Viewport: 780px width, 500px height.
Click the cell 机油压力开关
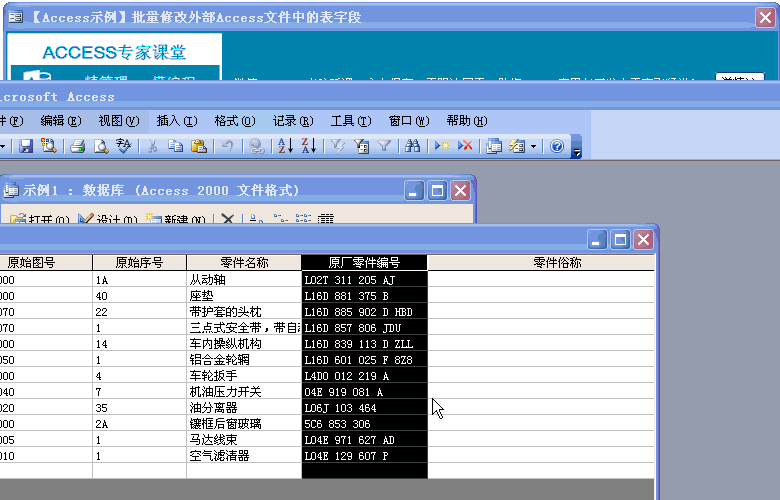coord(244,392)
